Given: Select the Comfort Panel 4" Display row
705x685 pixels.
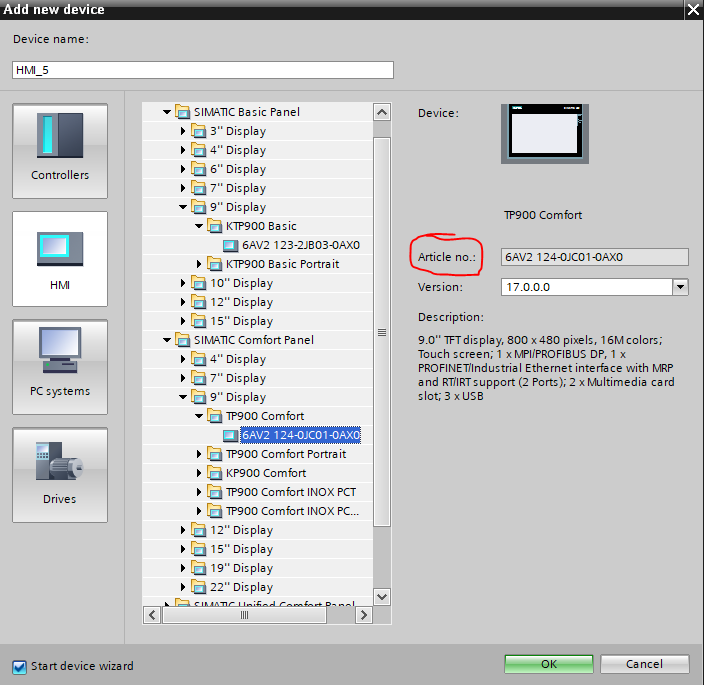Looking at the screenshot, I should tap(258, 359).
